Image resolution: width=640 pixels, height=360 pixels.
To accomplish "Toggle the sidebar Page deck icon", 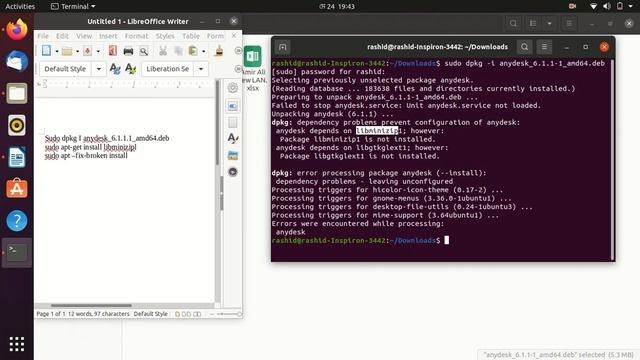I will [x=233, y=122].
